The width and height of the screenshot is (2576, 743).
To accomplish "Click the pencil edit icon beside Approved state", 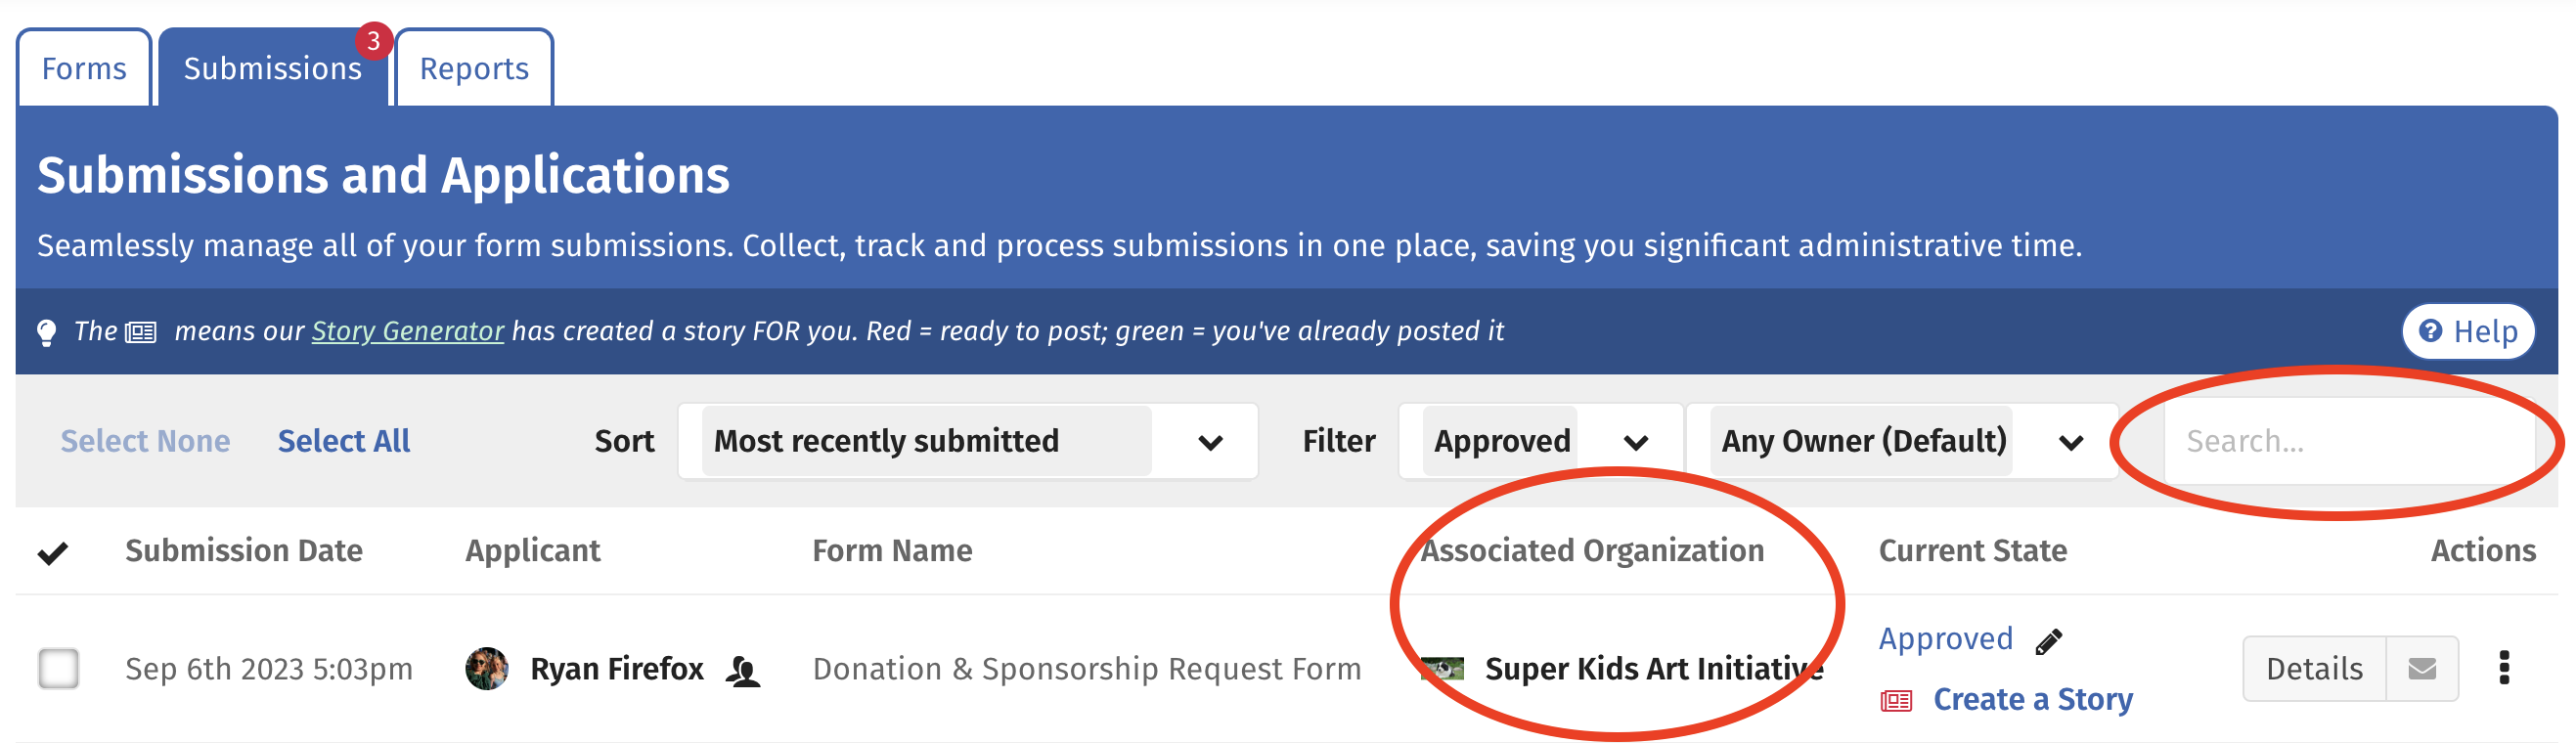I will tap(2048, 641).
